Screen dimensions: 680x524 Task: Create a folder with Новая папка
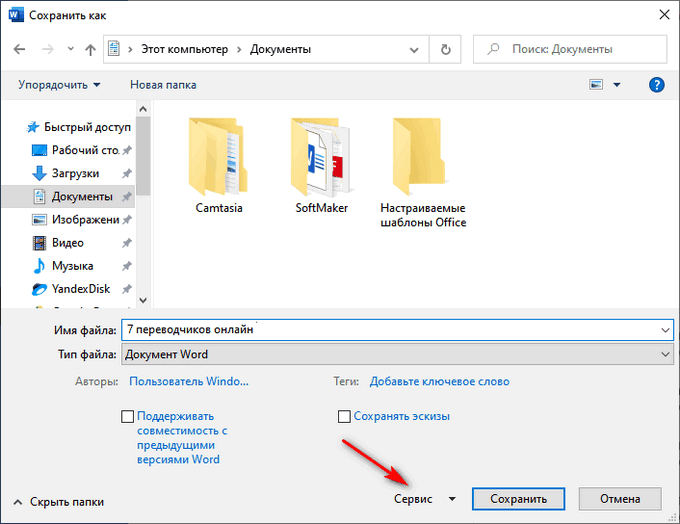(x=163, y=85)
